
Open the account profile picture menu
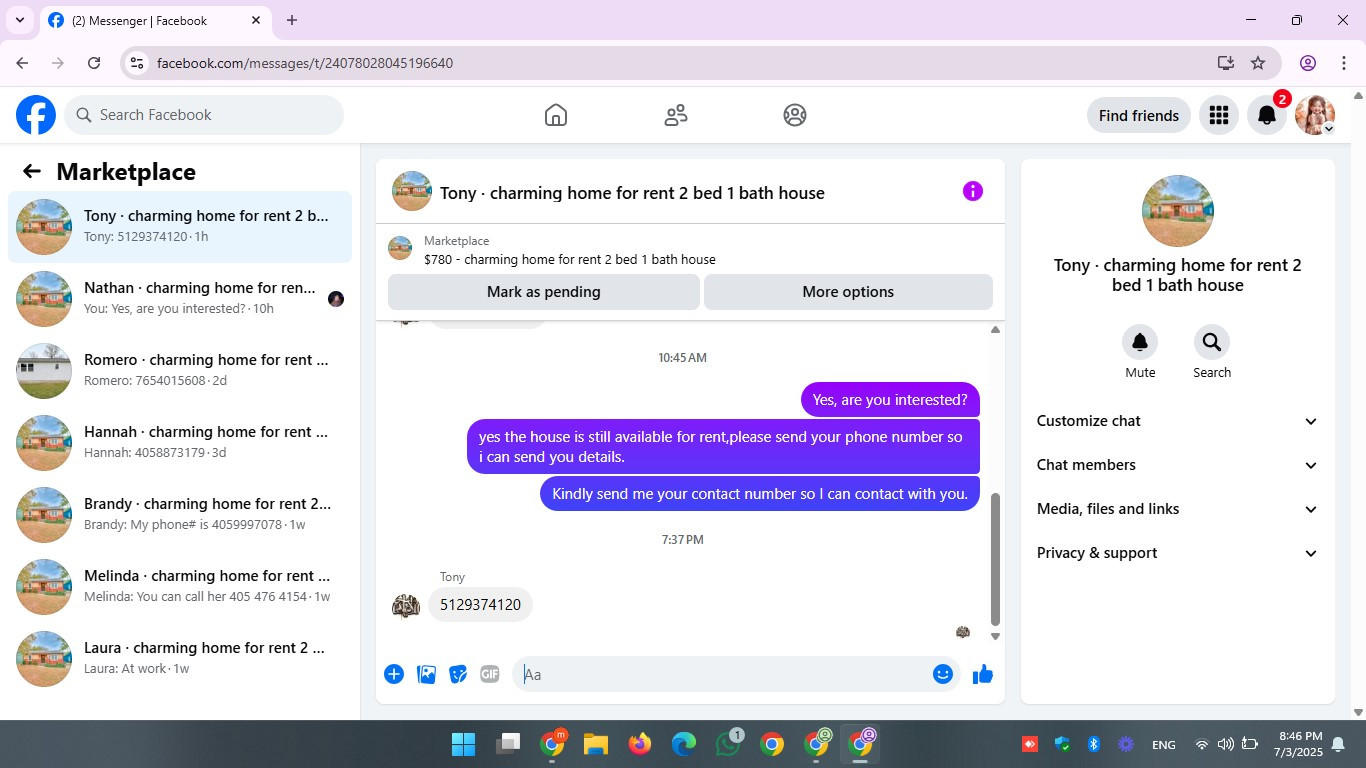coord(1315,115)
